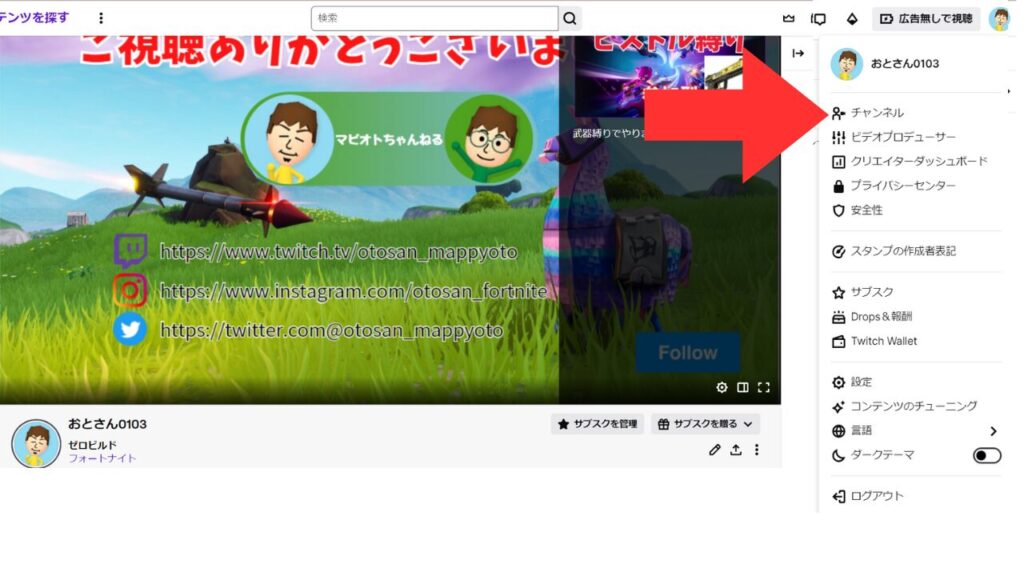Screen dimensions: 1024x576
Task: Click the おとさん0103 channel name below video
Action: (x=107, y=424)
